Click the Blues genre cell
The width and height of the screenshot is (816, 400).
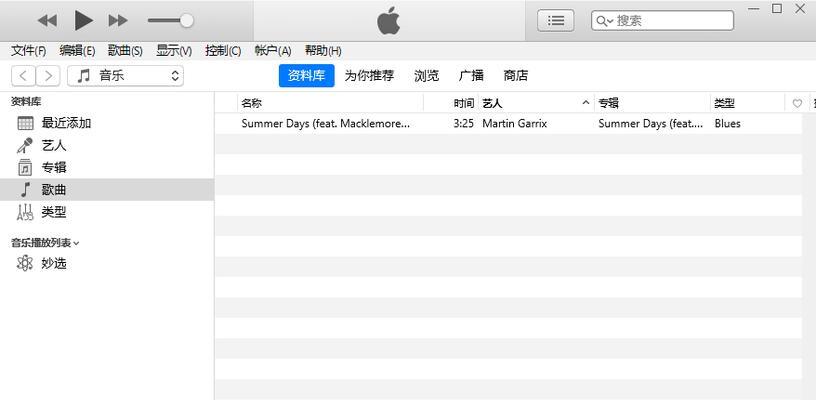click(728, 124)
